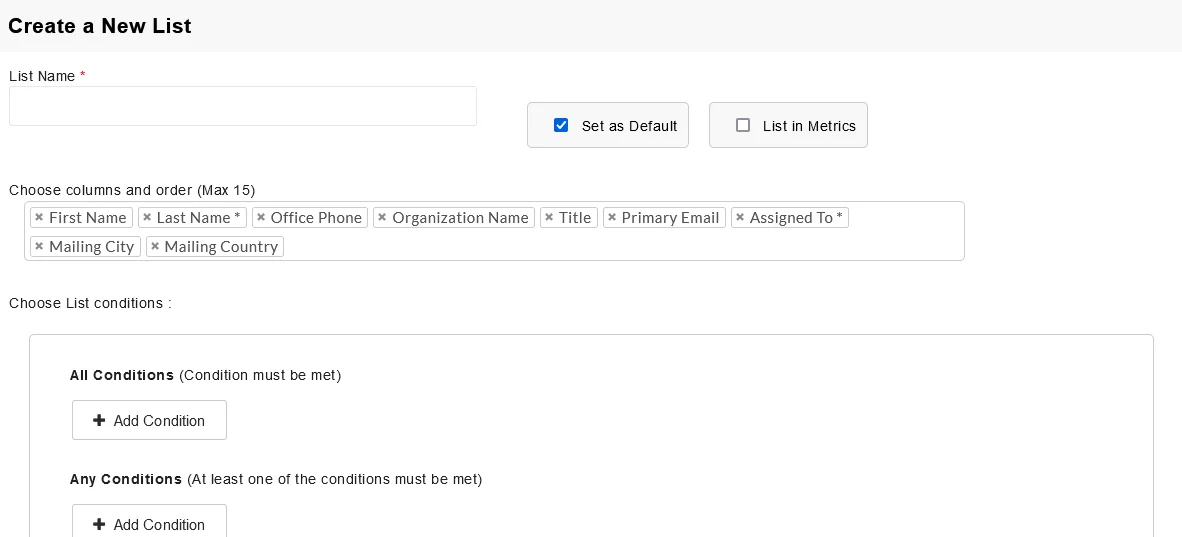Viewport: 1182px width, 537px height.
Task: Add Condition under Any Conditions
Action: click(x=149, y=524)
